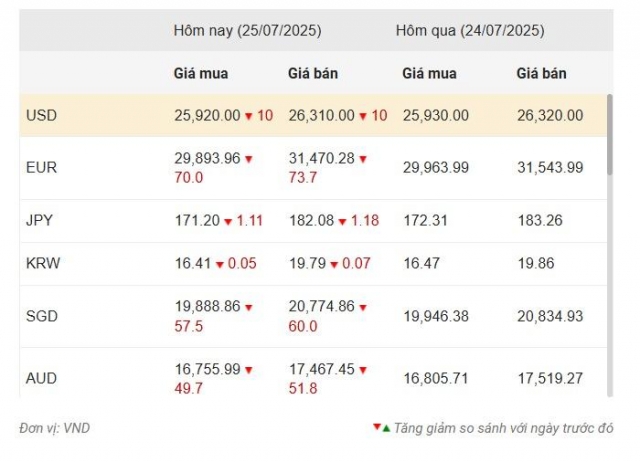Select the Hôm qua (24/07/2025) column header
This screenshot has width=640, height=462.
click(x=470, y=31)
